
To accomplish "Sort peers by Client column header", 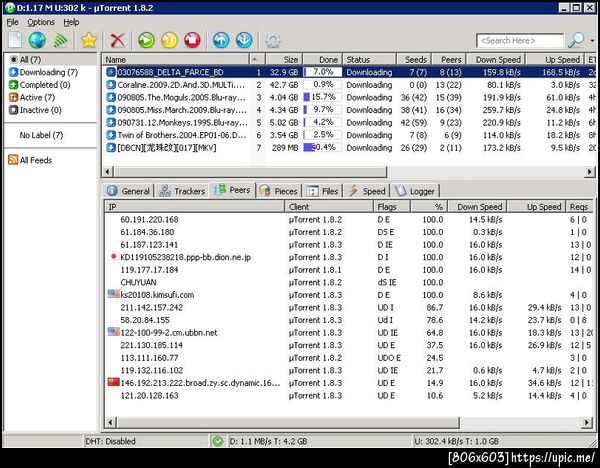I will [x=329, y=207].
